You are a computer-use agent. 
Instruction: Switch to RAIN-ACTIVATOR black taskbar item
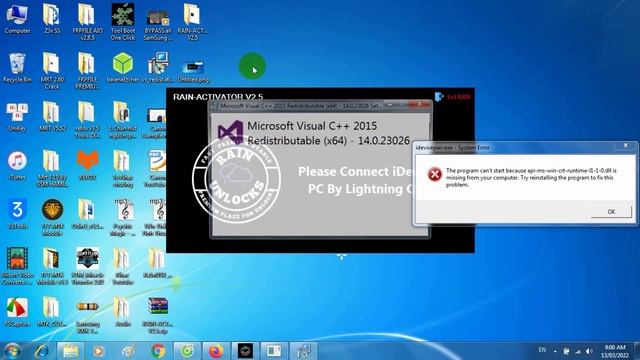245,351
